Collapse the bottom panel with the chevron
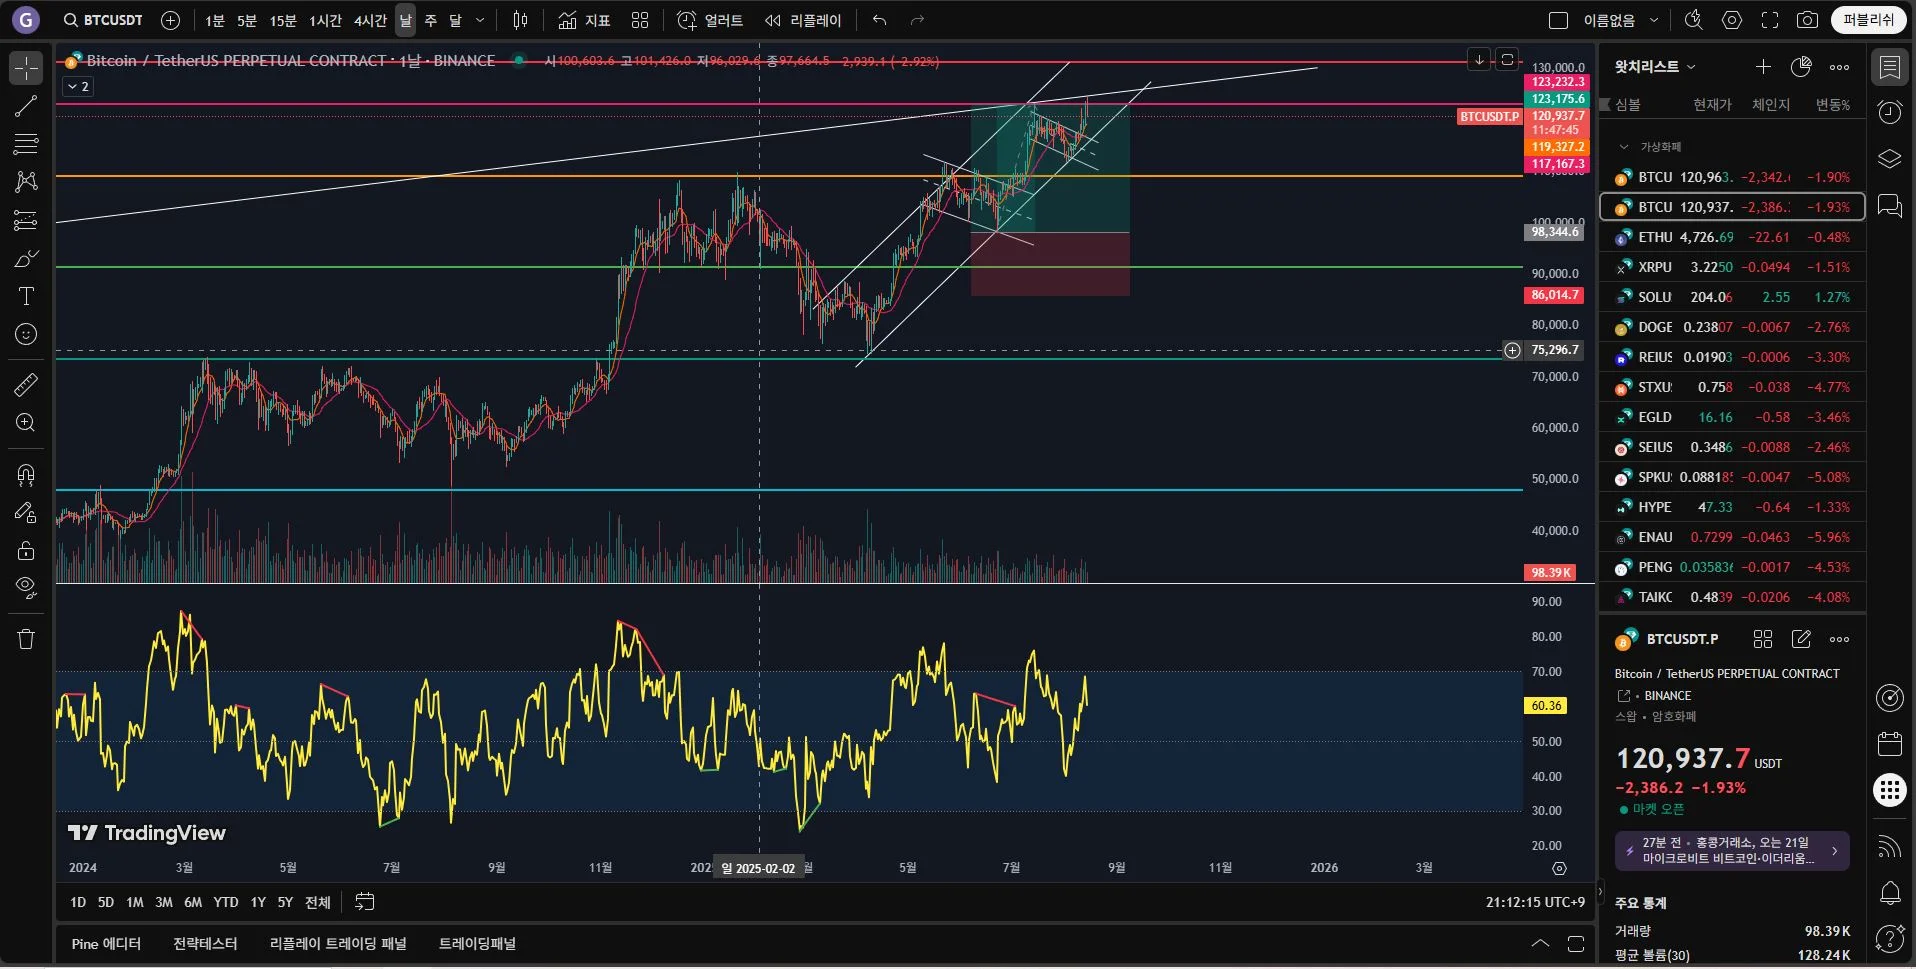 coord(1540,943)
